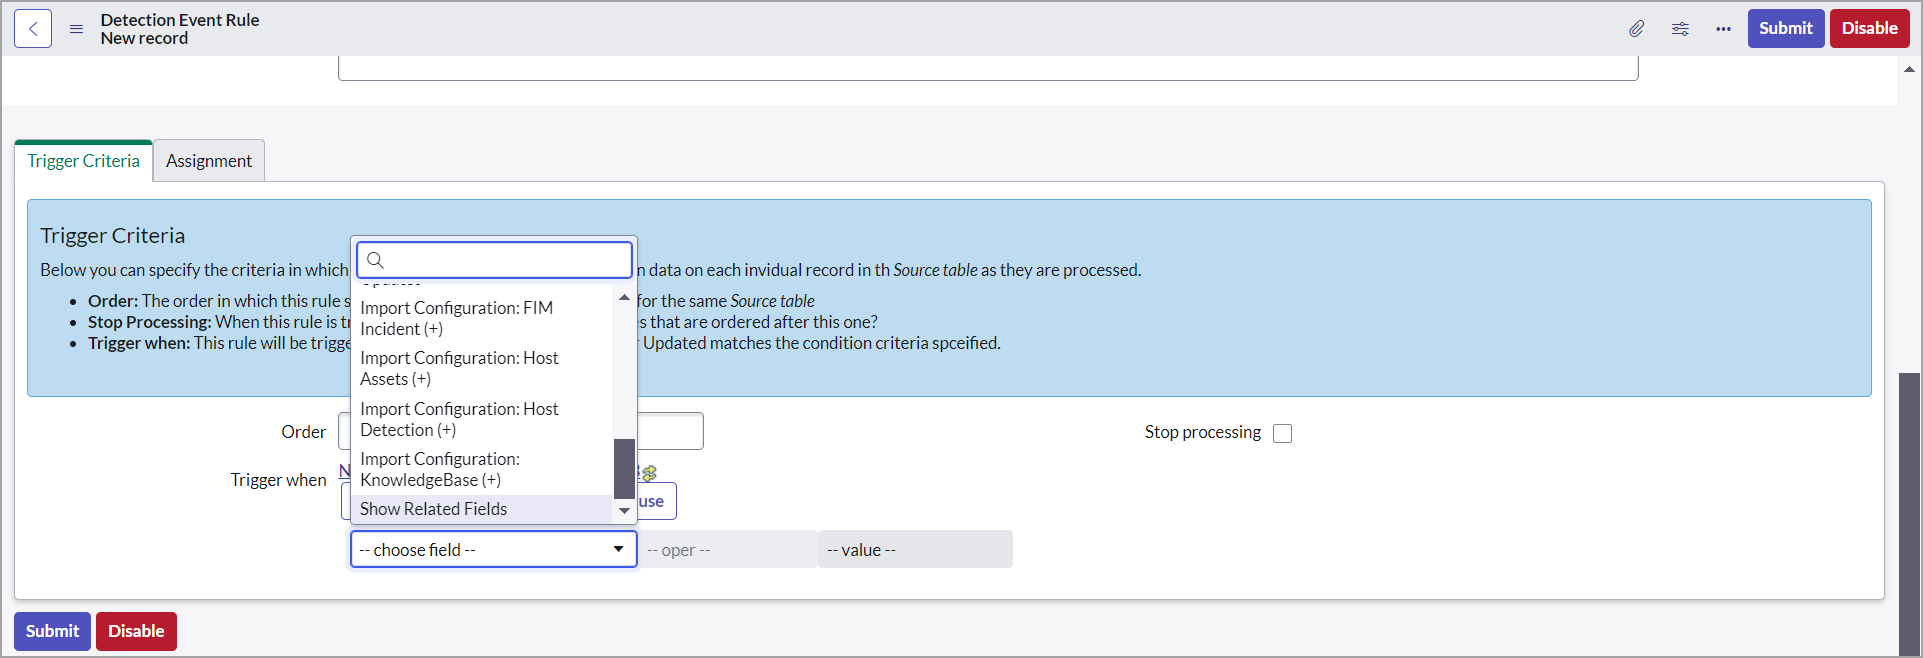The width and height of the screenshot is (1923, 658).
Task: Click the paperclip attachments icon
Action: tap(1636, 29)
